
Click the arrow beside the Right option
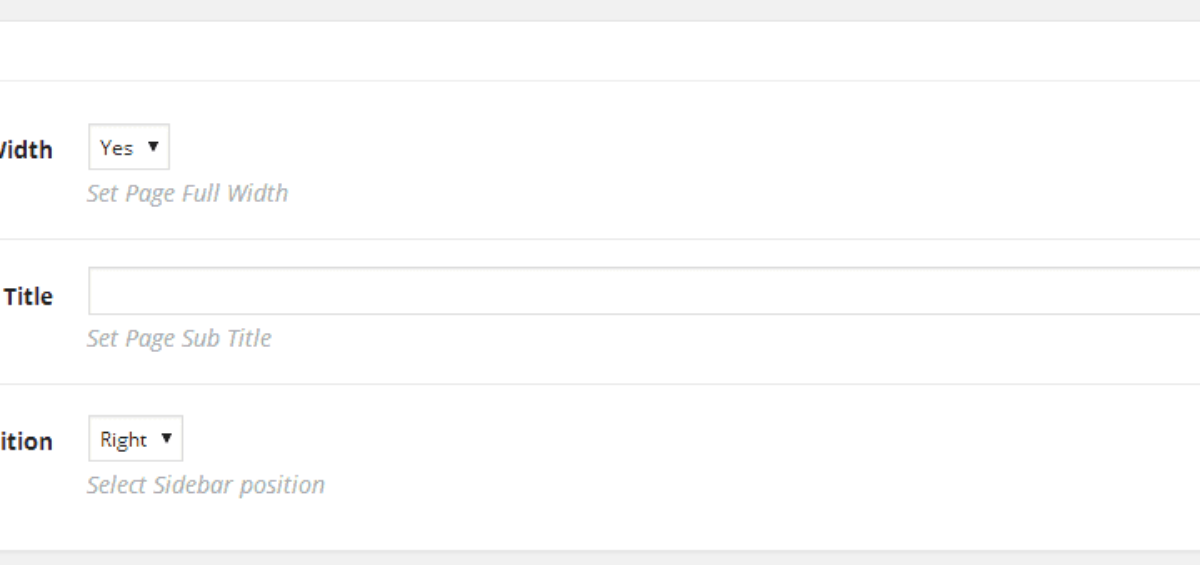pyautogui.click(x=166, y=439)
